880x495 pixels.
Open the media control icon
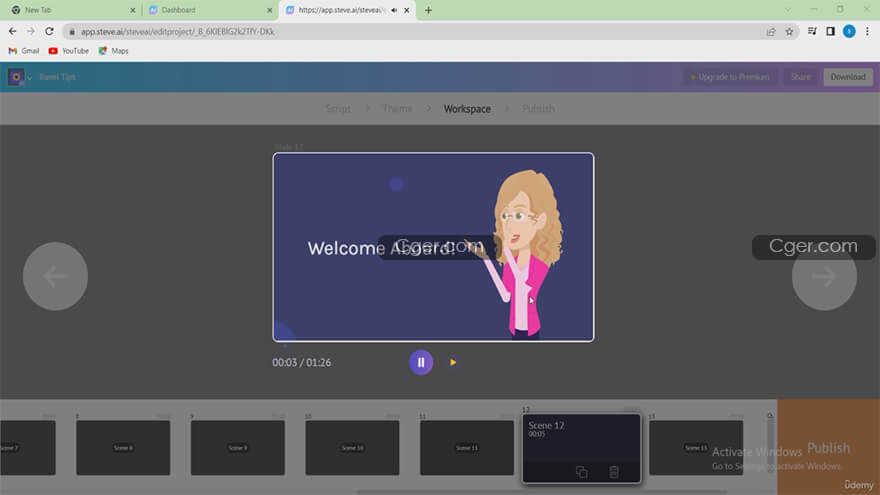[812, 31]
